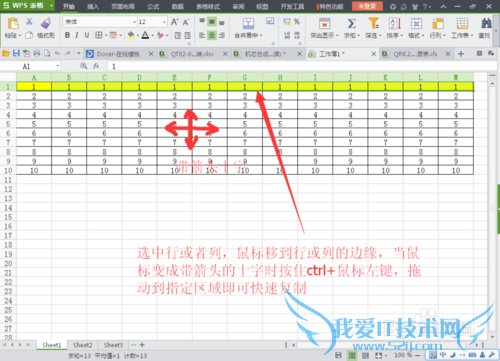Switch to Sheet2 tab

tap(82, 345)
